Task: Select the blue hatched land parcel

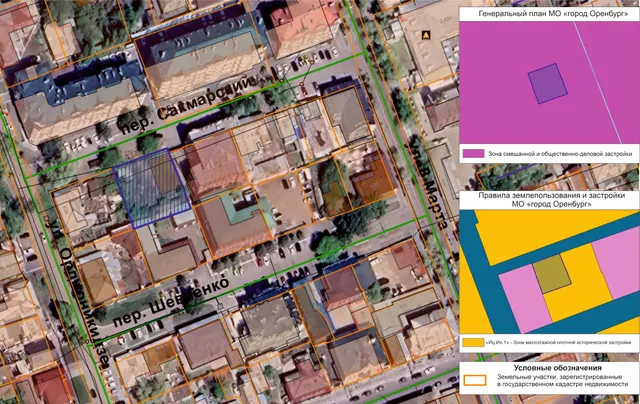Action: click(152, 189)
